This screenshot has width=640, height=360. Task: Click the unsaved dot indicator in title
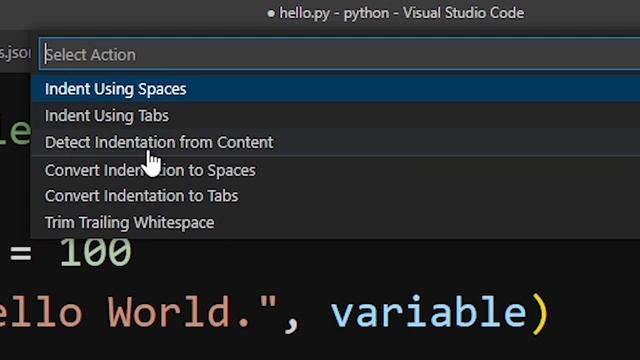point(271,13)
